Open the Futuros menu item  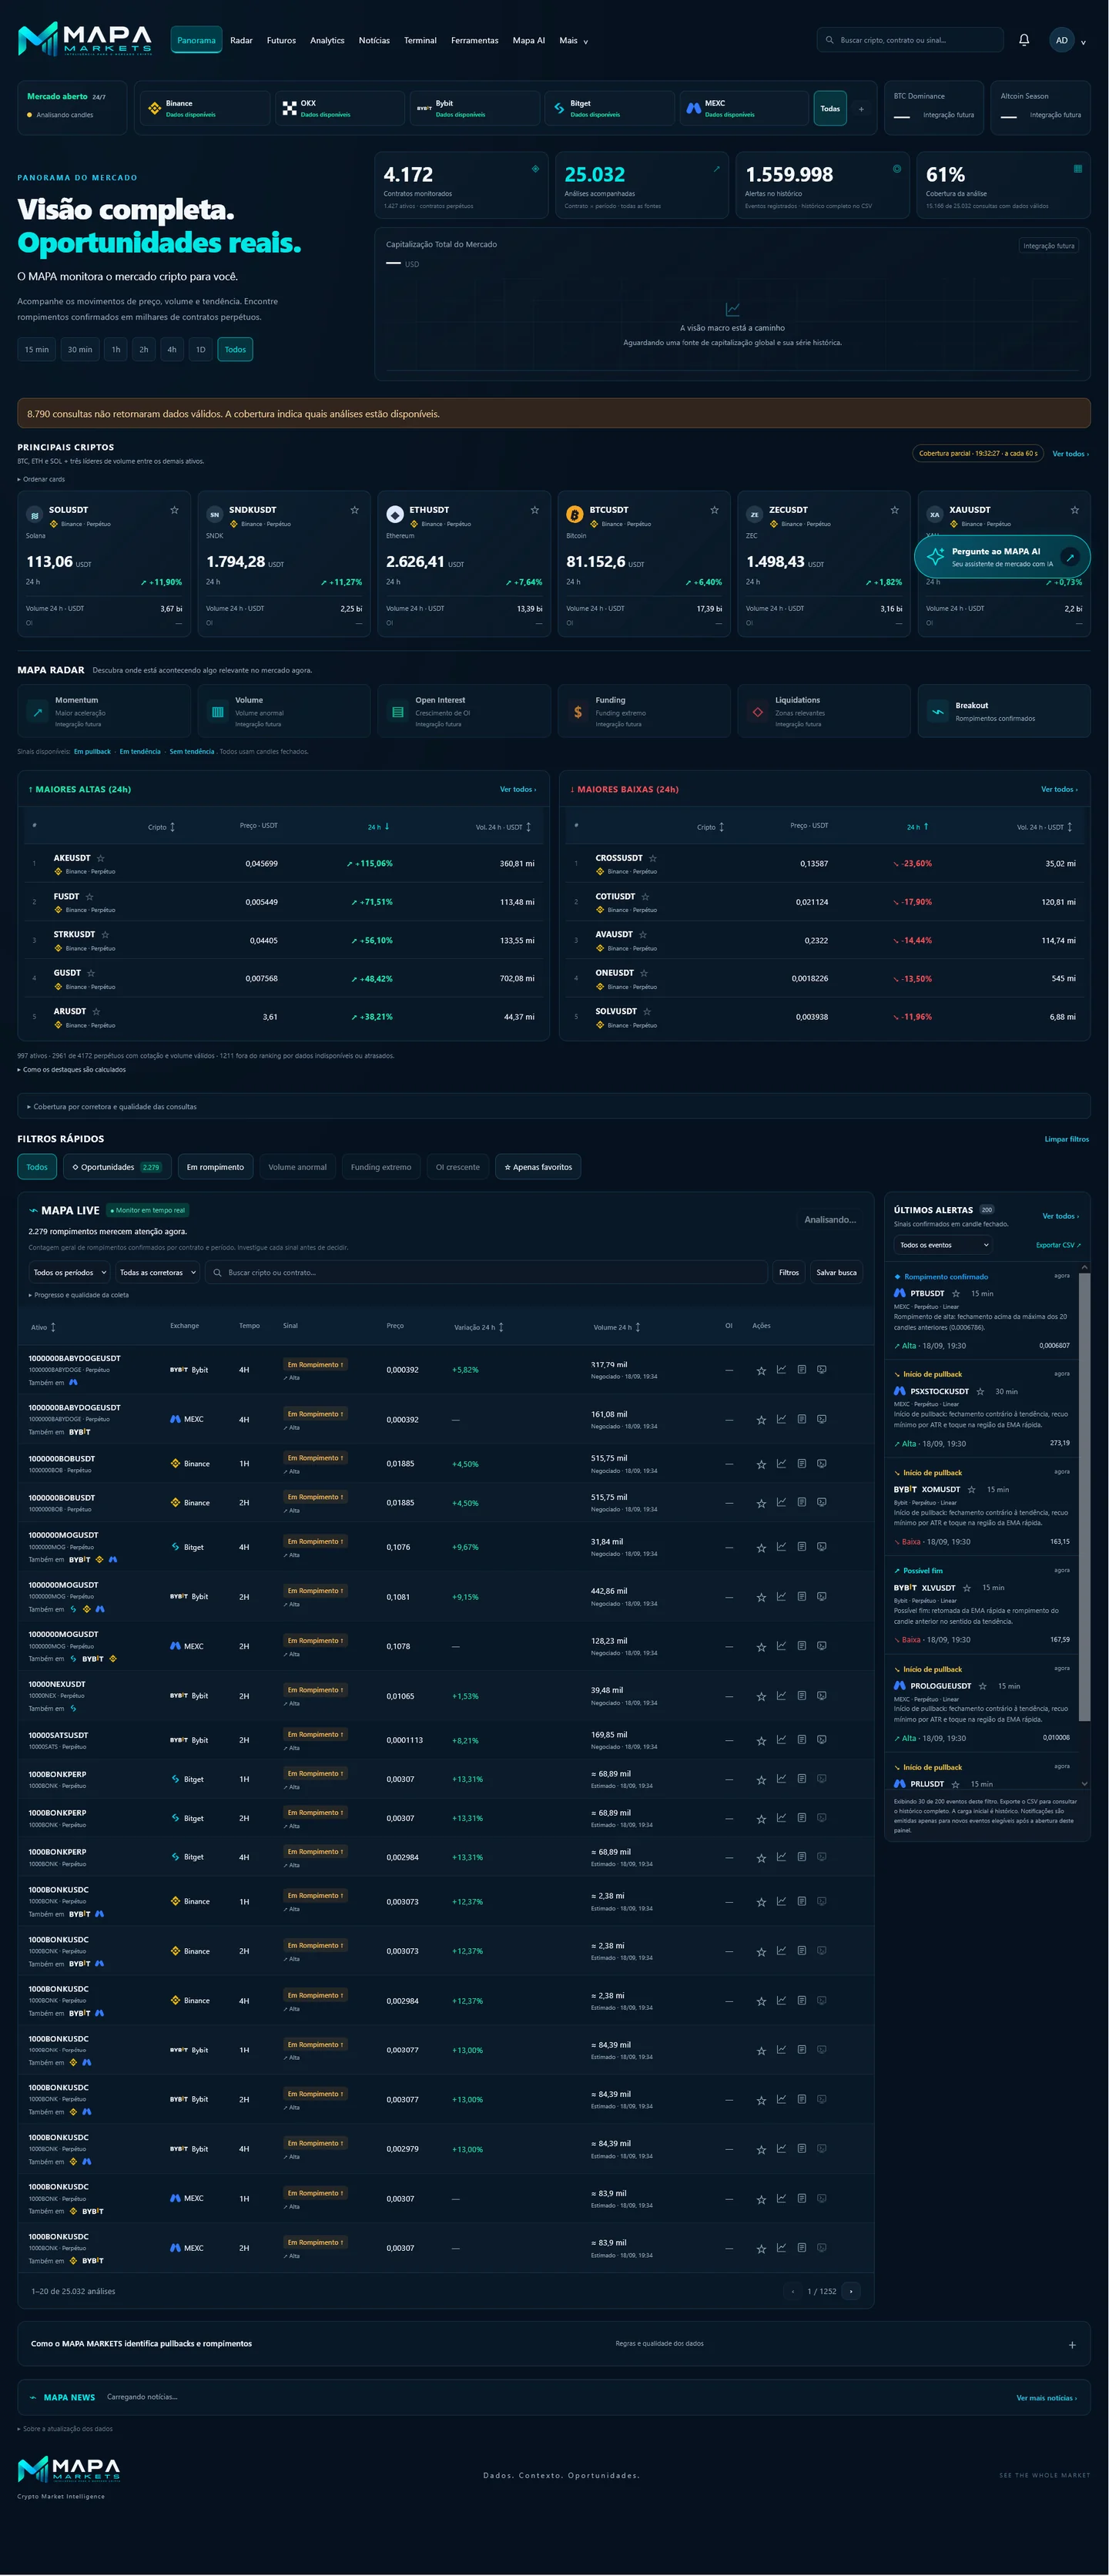281,41
